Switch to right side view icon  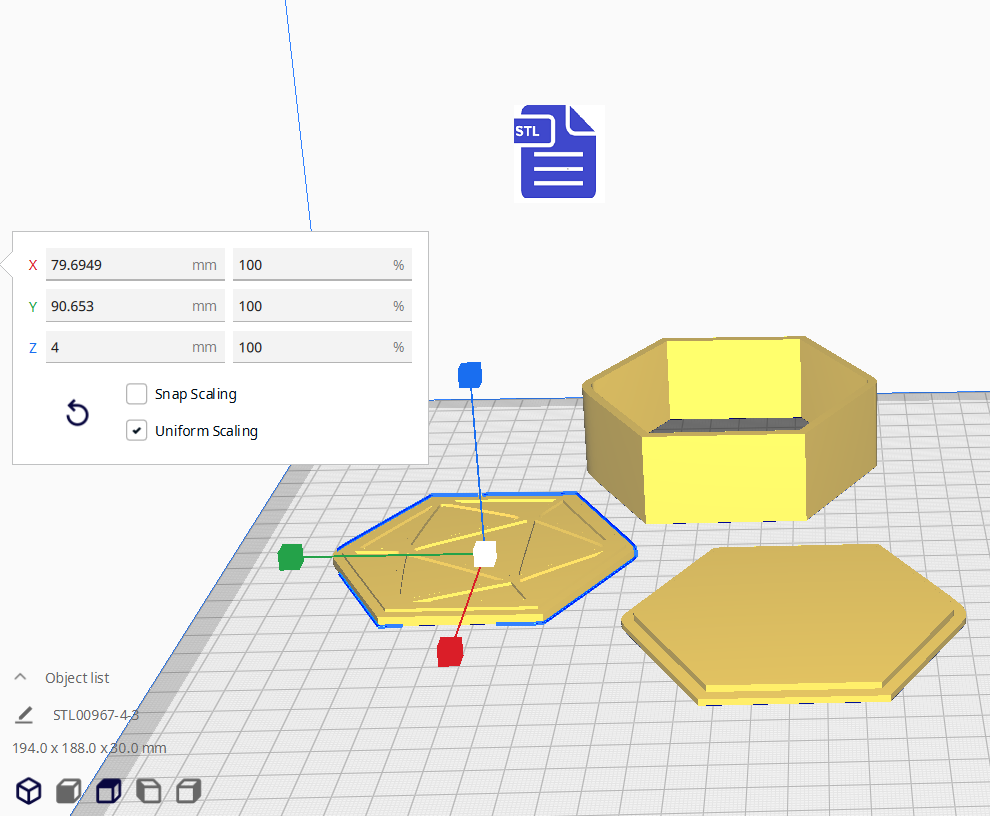tap(188, 791)
